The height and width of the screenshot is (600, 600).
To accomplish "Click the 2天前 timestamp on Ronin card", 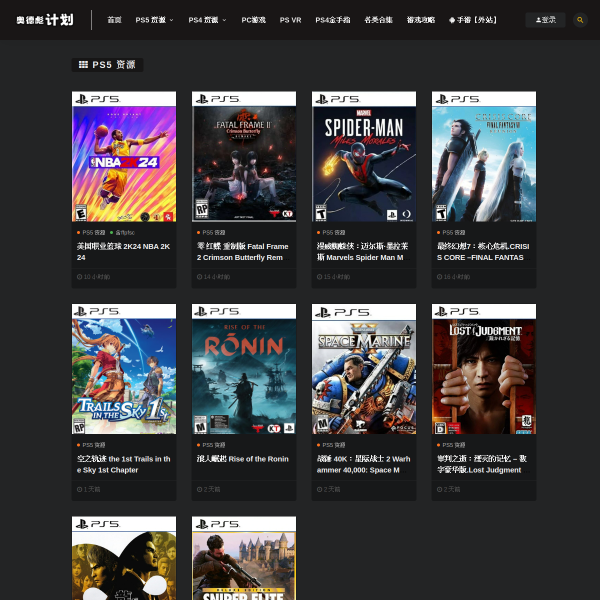I will click(209, 489).
